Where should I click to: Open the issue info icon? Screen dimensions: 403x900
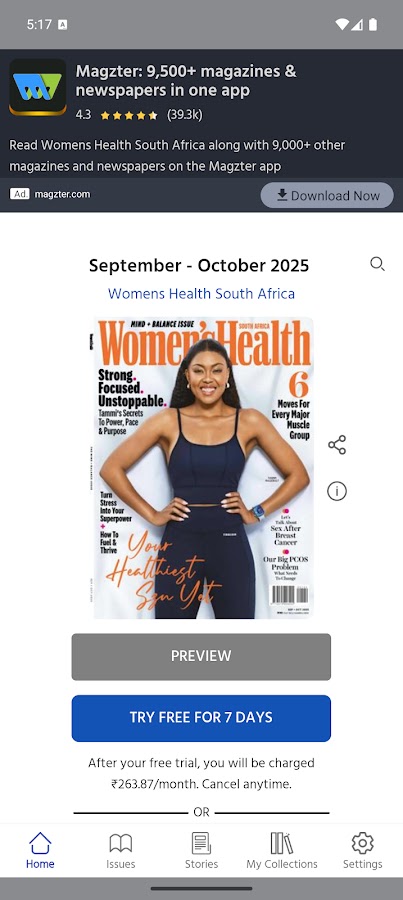point(337,491)
